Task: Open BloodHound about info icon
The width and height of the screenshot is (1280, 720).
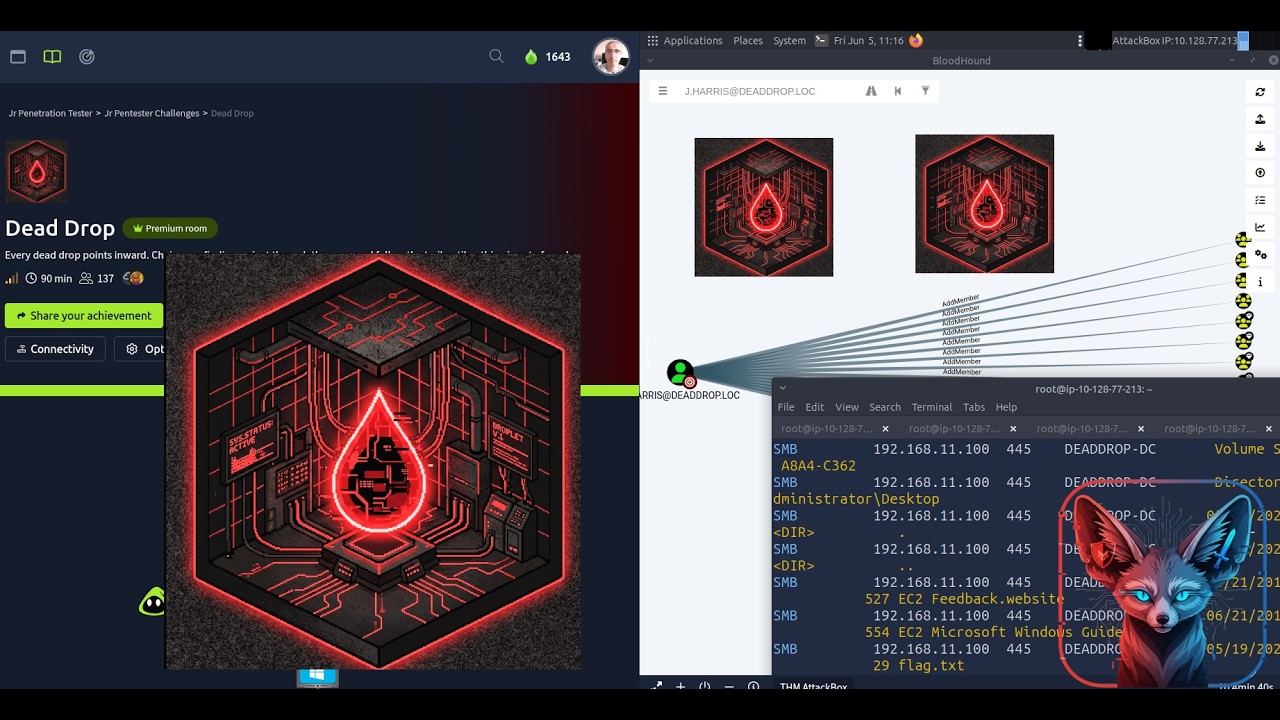Action: point(1260,282)
